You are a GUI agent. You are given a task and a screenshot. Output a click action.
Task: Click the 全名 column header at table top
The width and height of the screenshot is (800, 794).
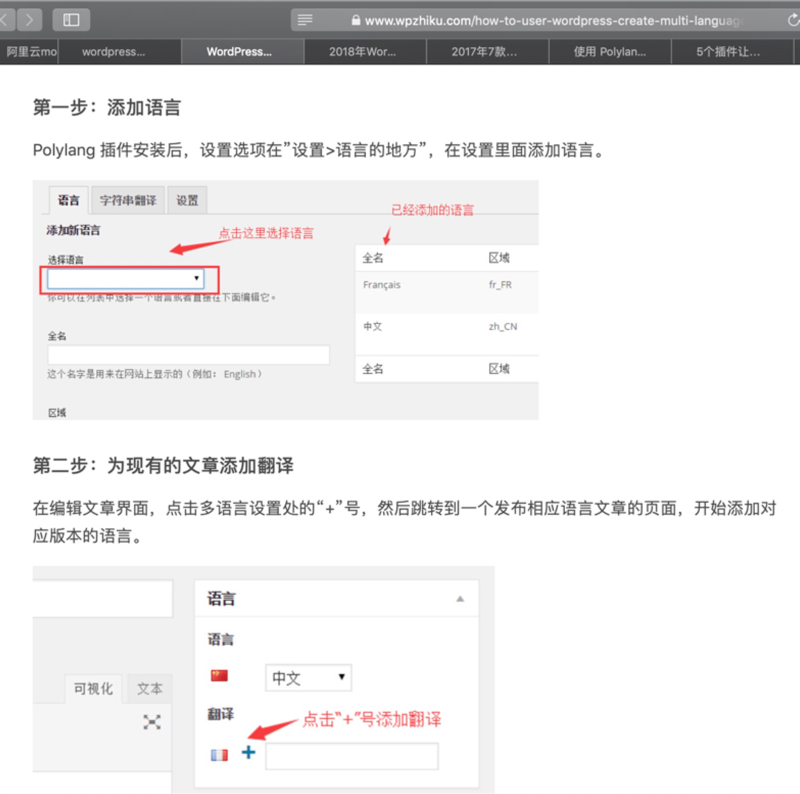(372, 258)
